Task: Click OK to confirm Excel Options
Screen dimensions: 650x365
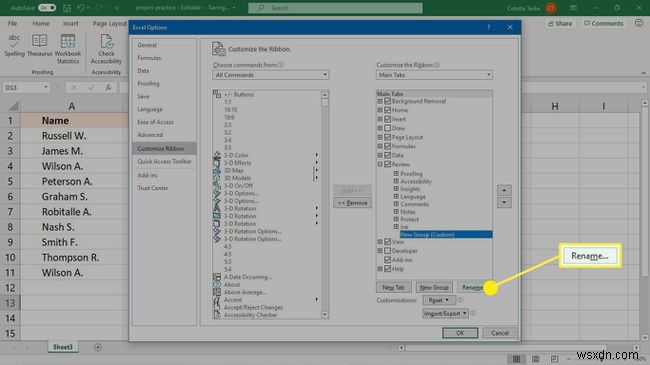Action: 460,333
